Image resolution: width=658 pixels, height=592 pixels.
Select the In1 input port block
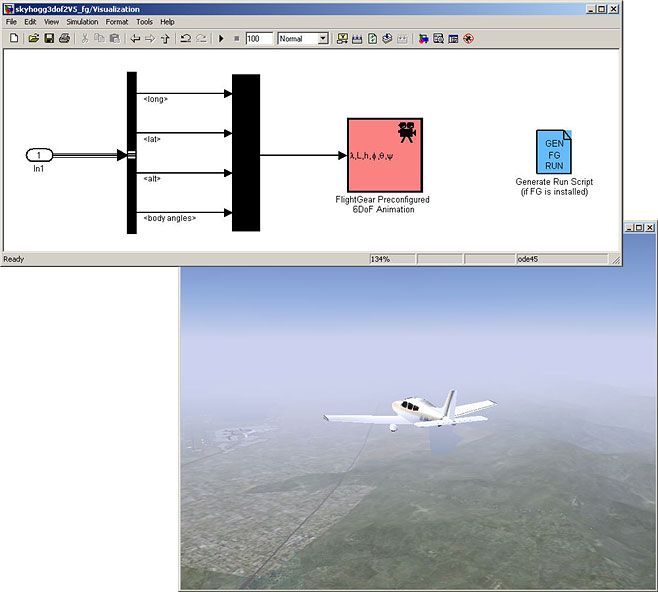click(x=39, y=155)
